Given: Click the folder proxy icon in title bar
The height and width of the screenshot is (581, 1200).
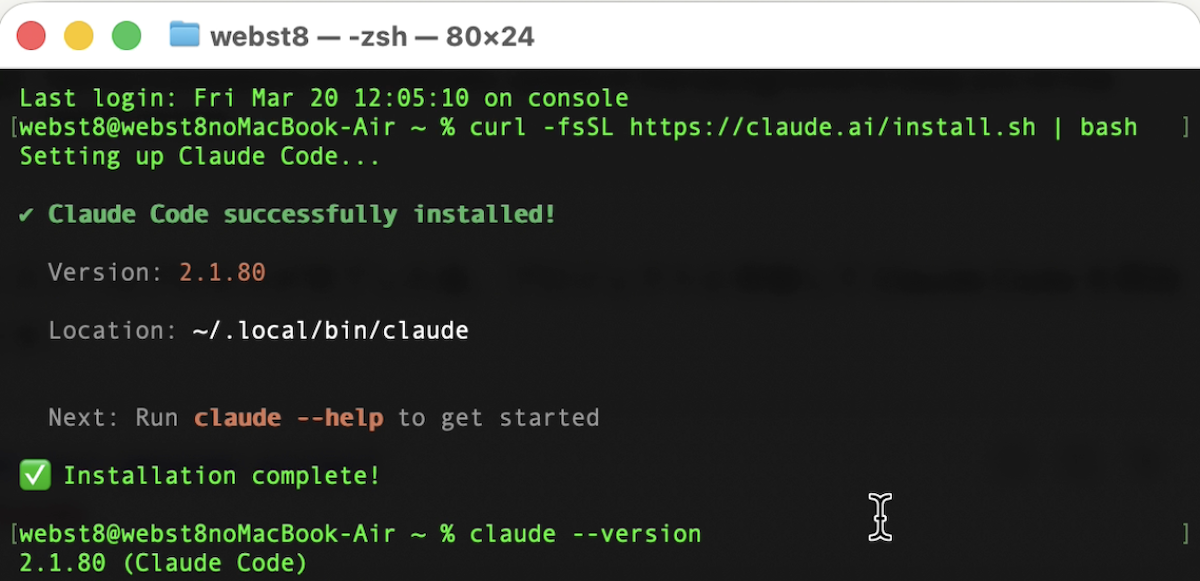Looking at the screenshot, I should click(x=185, y=35).
